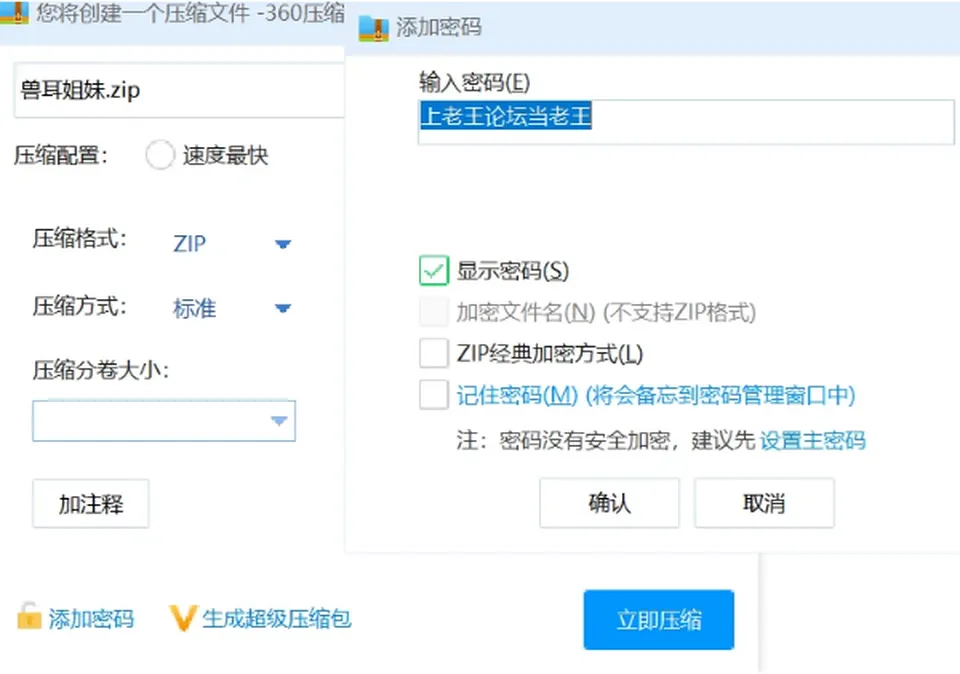Click the V icon beside 生成超级压缩包
The image size is (960, 674).
(x=183, y=618)
